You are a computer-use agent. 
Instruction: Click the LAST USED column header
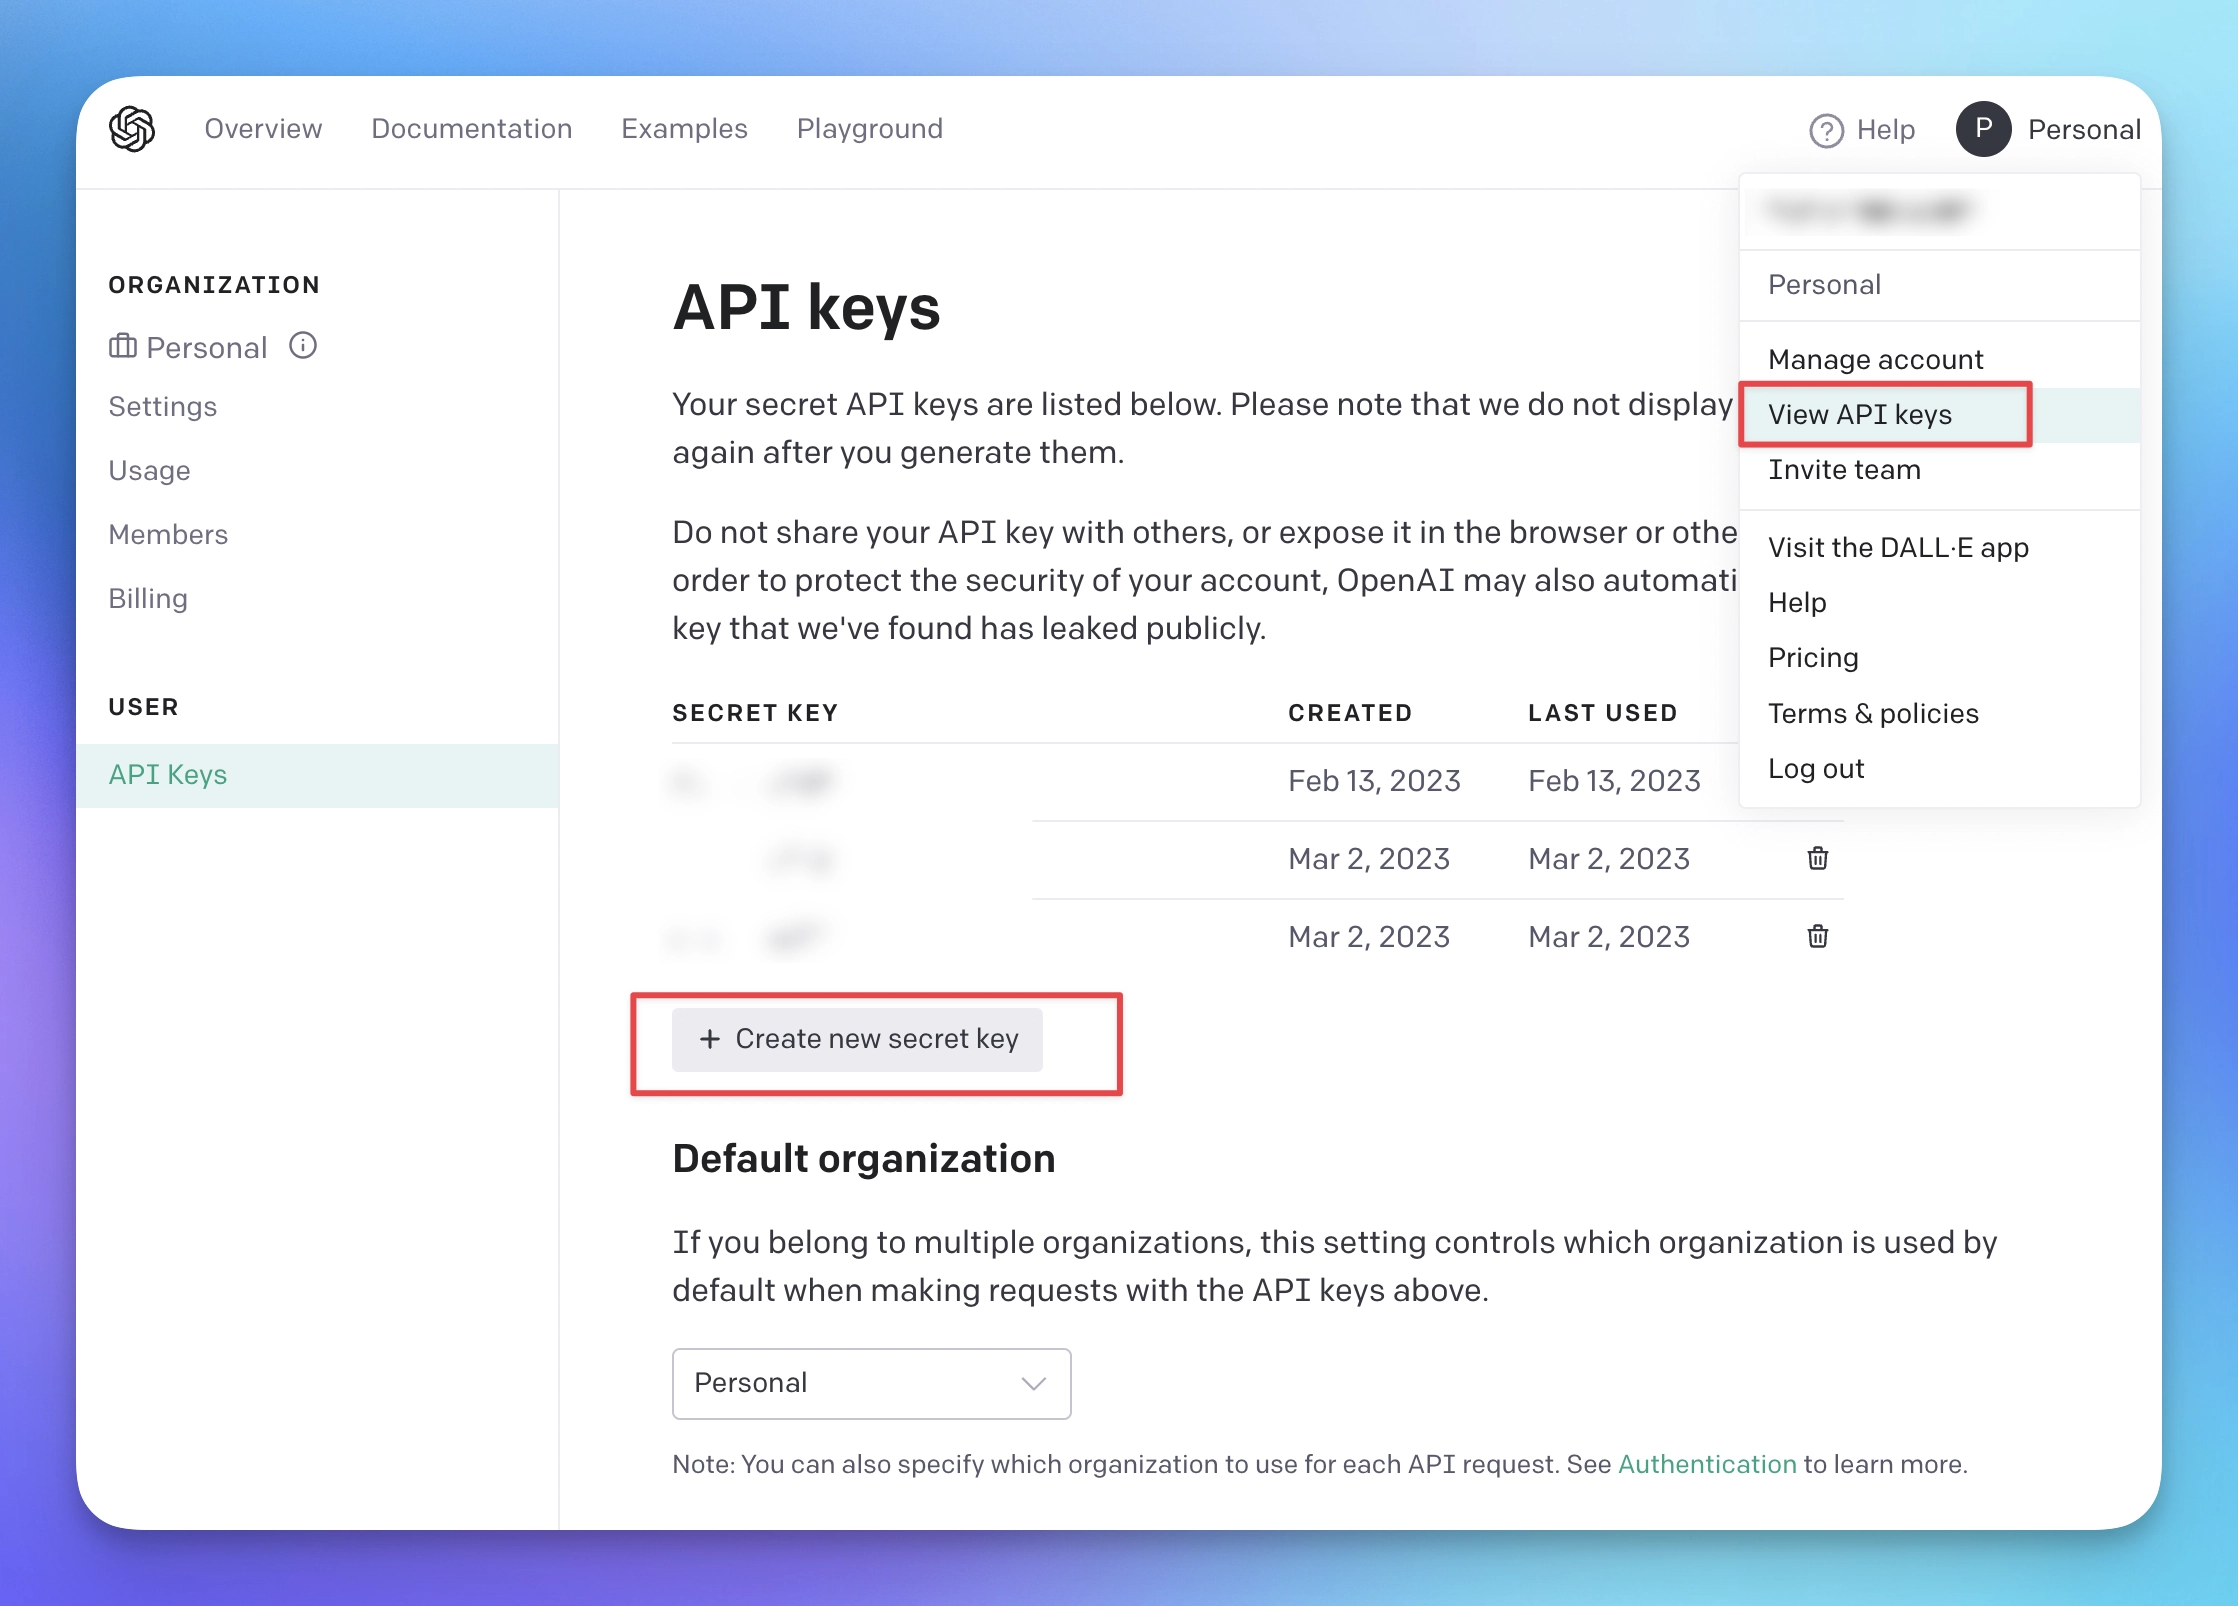(1602, 713)
